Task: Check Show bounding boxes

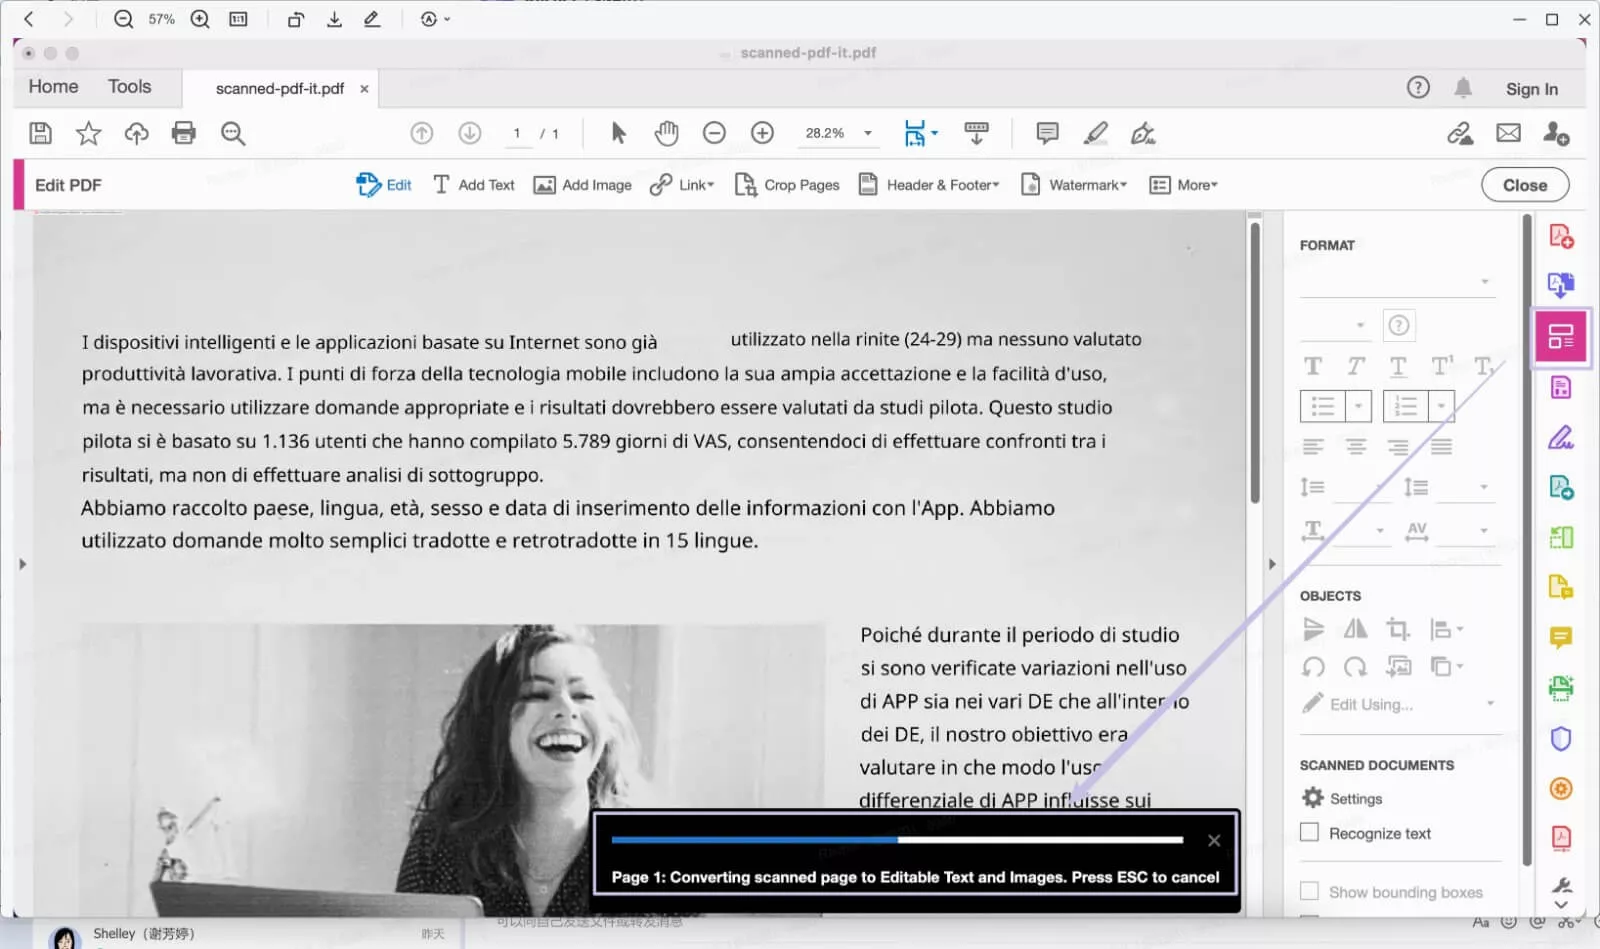Action: click(1310, 891)
